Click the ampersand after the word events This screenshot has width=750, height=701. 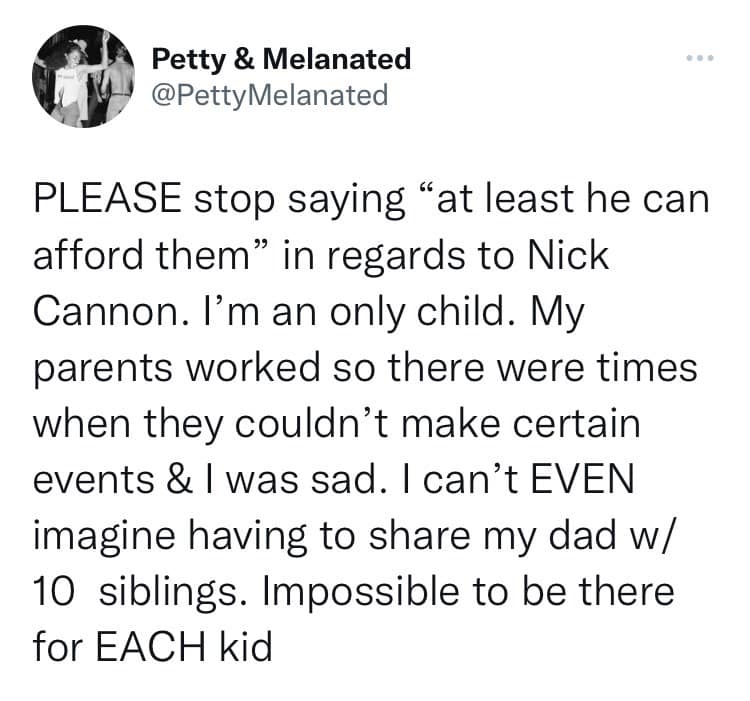click(x=180, y=480)
